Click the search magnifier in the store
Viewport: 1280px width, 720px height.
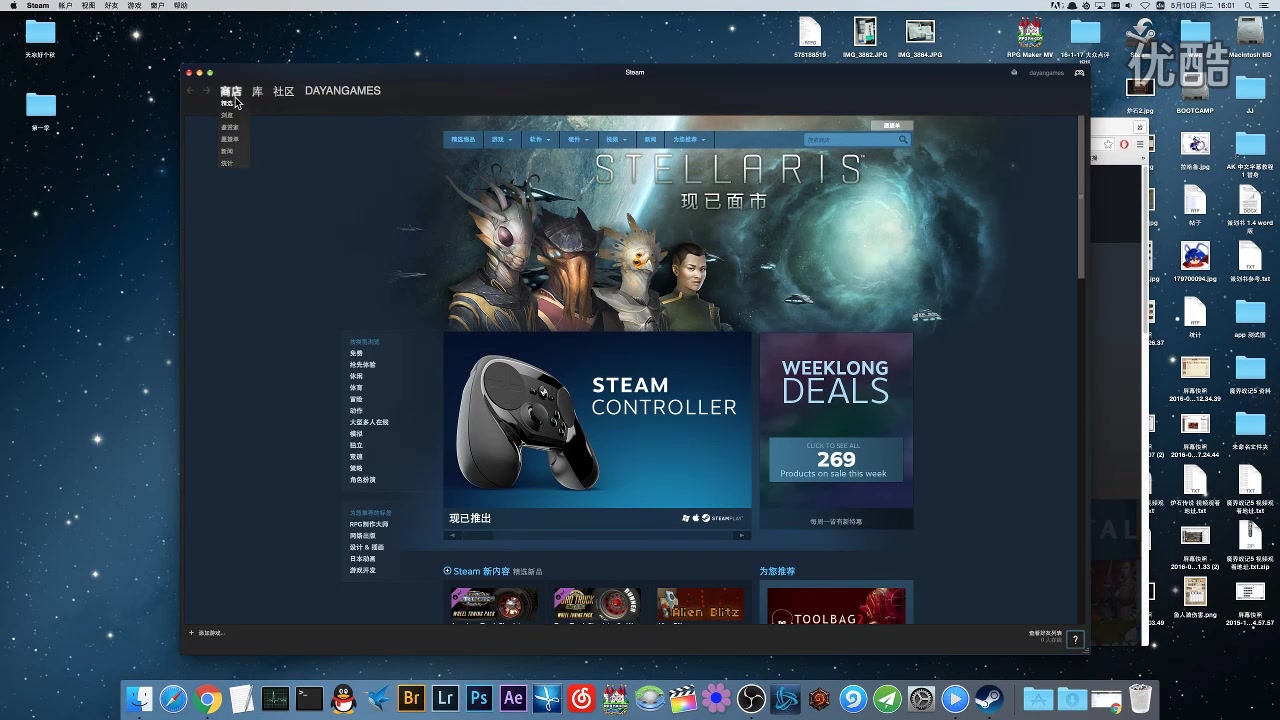point(903,140)
